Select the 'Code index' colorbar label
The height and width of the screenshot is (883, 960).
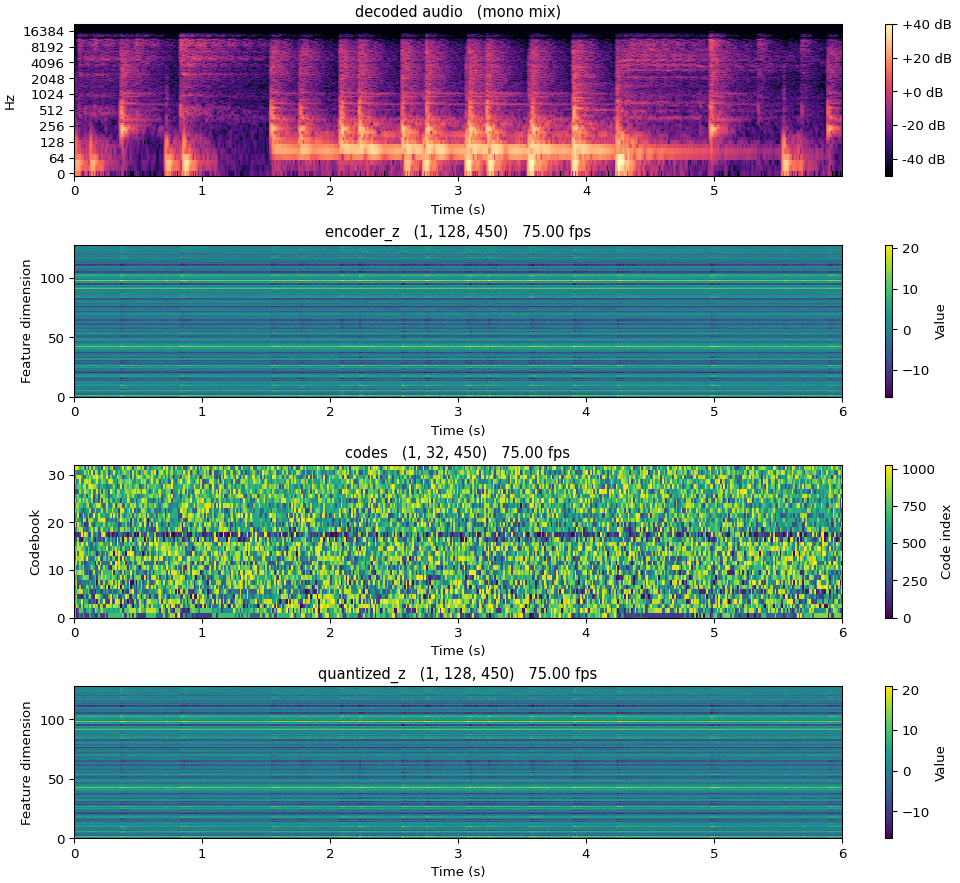946,543
